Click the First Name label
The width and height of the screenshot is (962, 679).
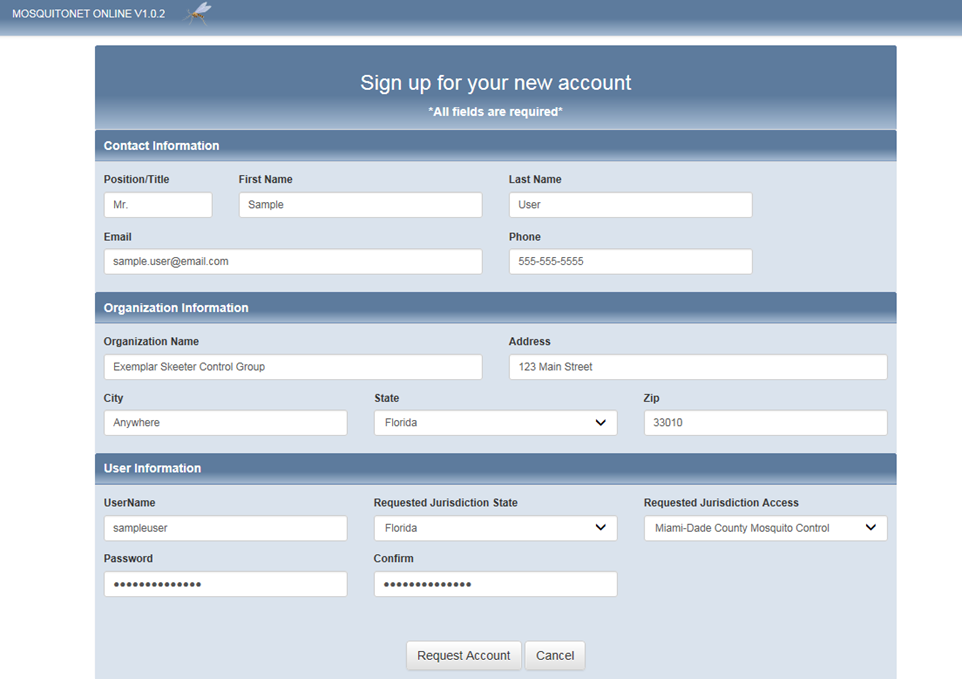tap(265, 180)
